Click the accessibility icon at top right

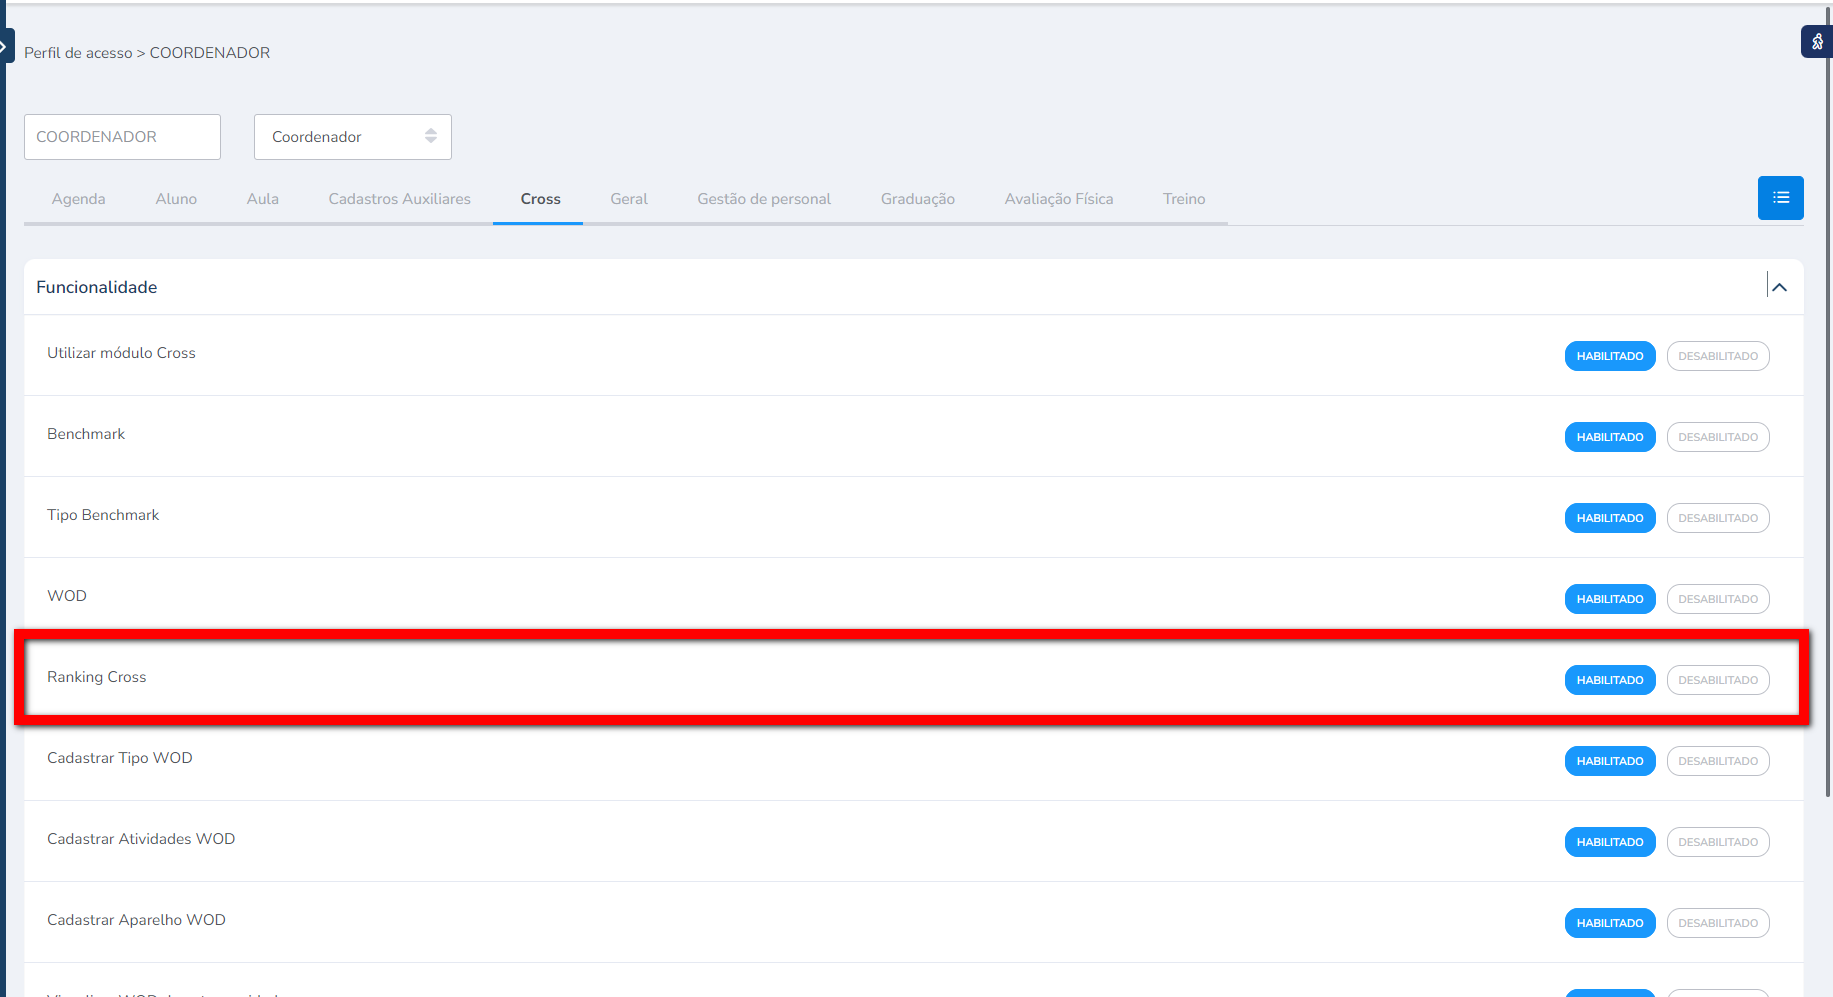pos(1816,42)
